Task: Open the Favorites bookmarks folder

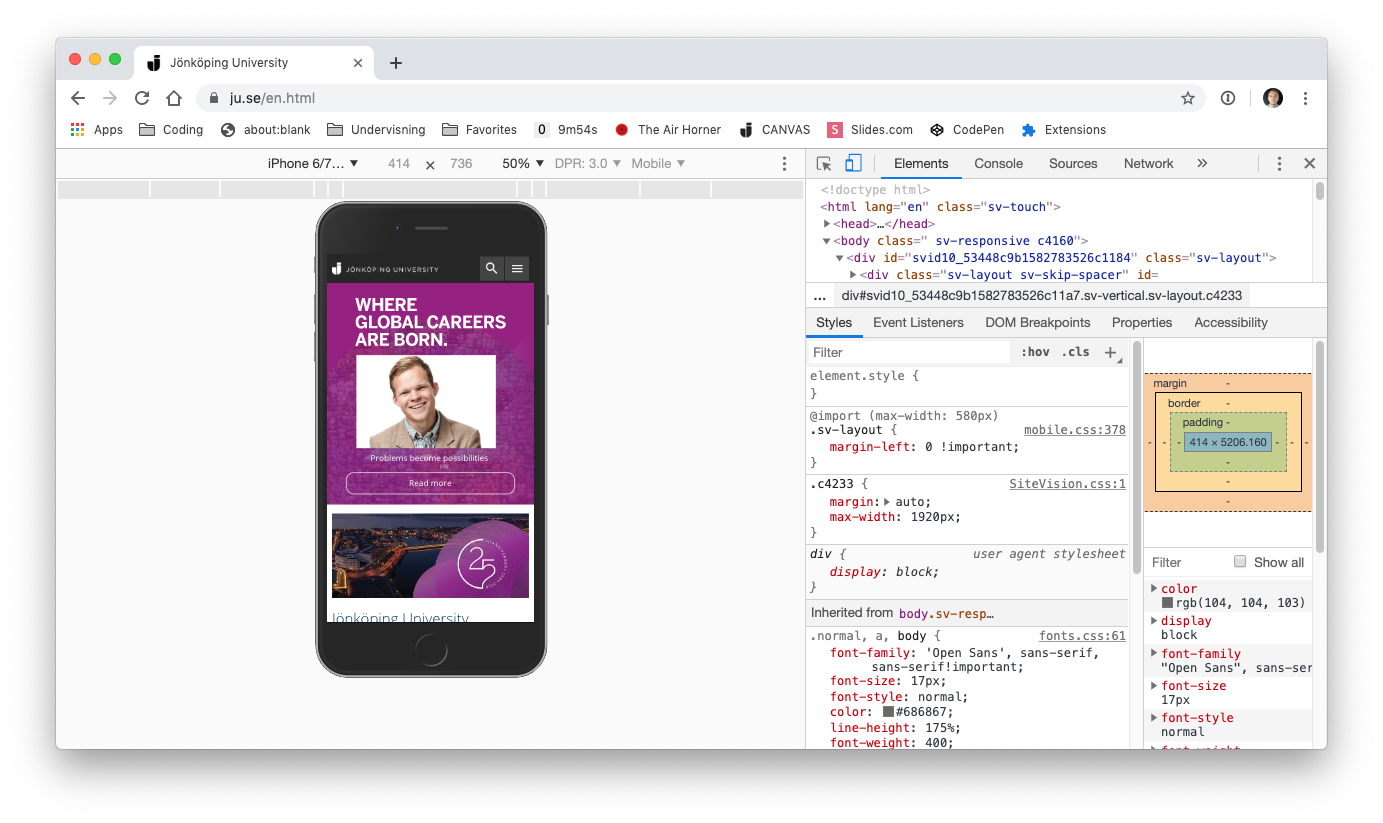Action: point(480,130)
